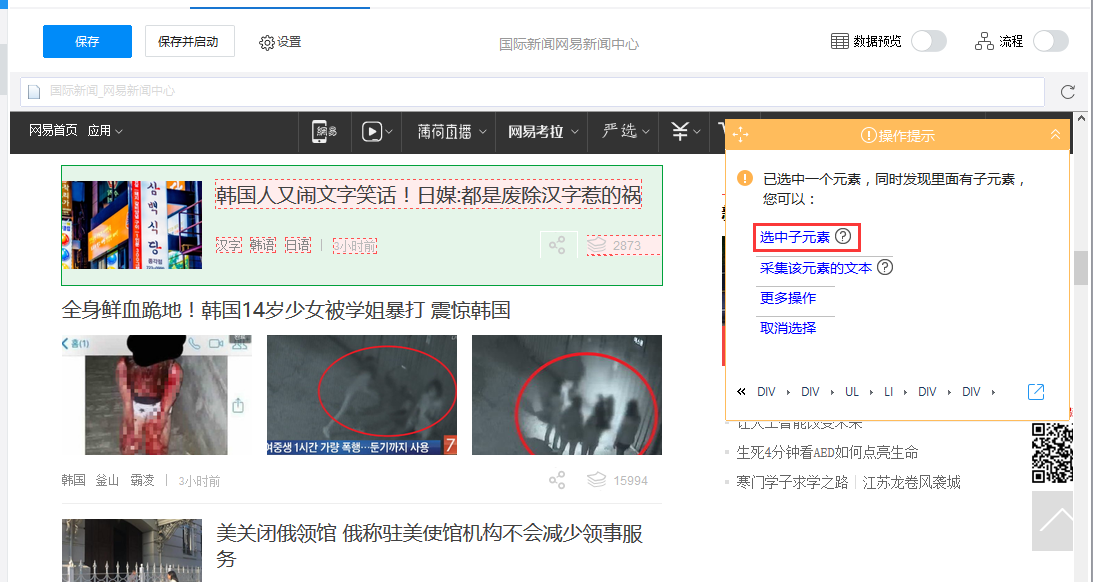Screen dimensions: 1093x582
Task: Click the 采集该元素的文本 option
Action: tap(816, 268)
